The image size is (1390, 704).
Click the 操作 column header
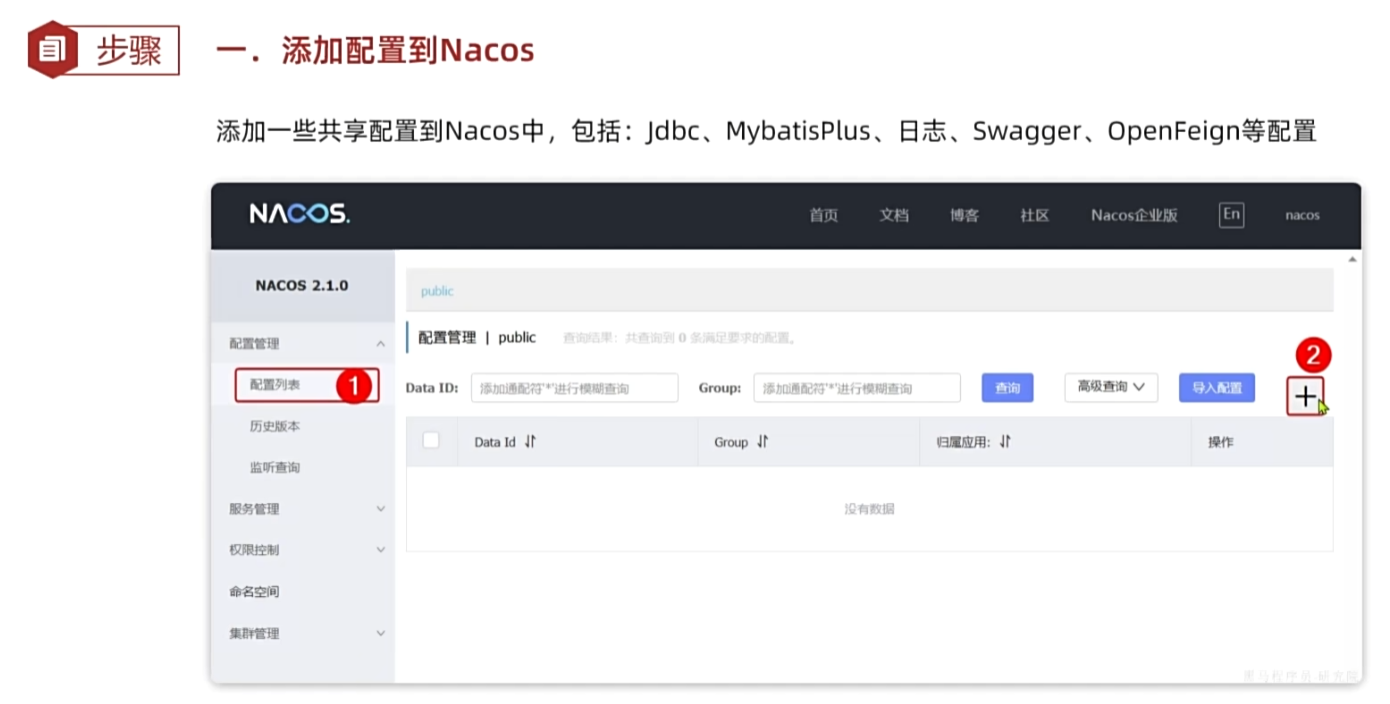pyautogui.click(x=1220, y=442)
